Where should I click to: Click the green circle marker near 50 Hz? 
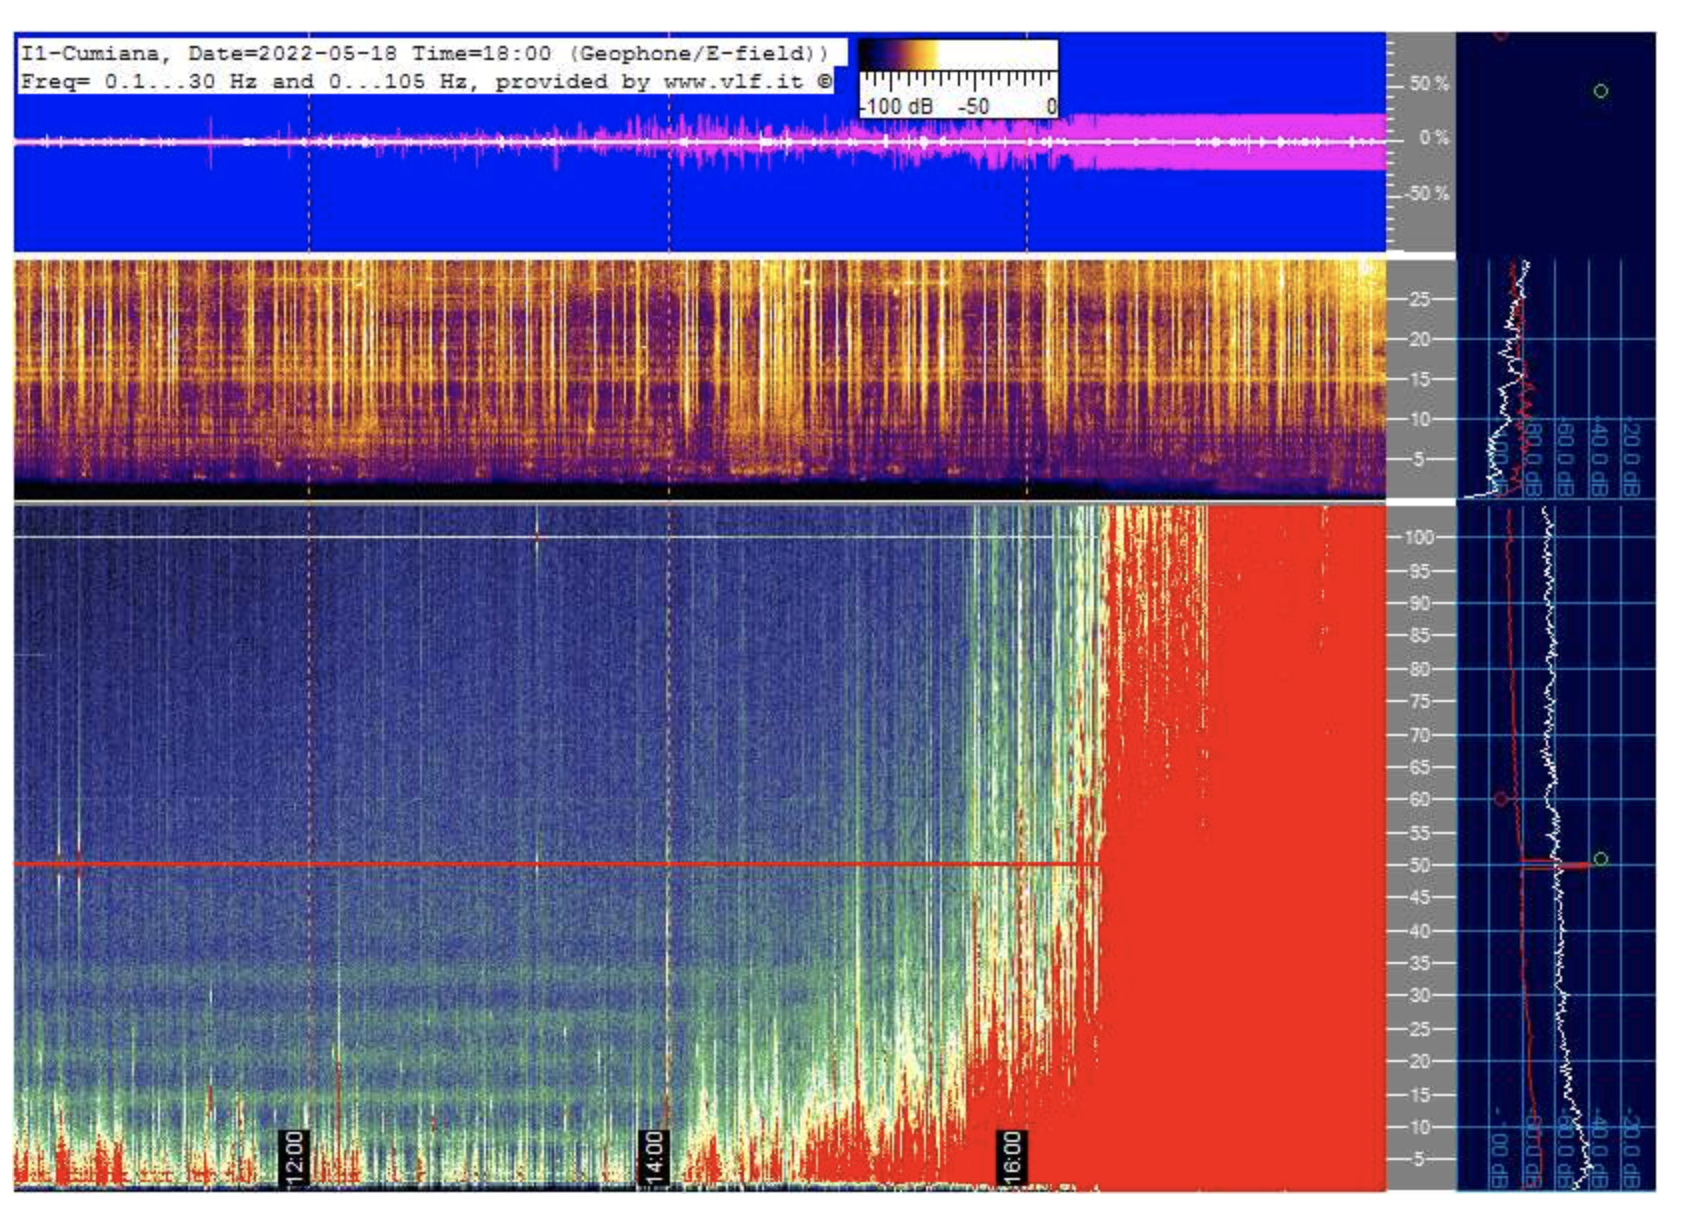coord(1600,859)
